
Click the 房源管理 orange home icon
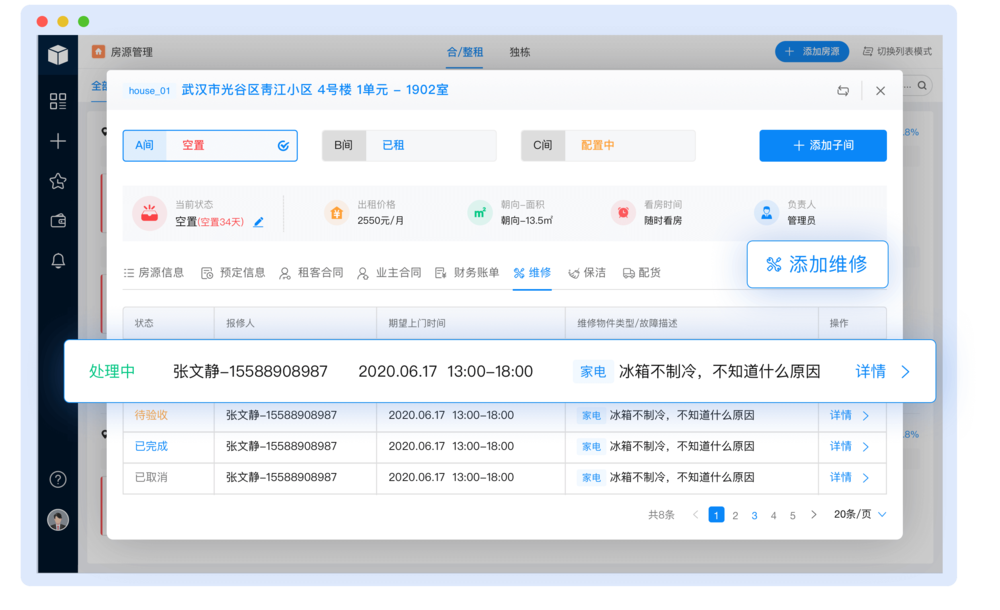98,52
